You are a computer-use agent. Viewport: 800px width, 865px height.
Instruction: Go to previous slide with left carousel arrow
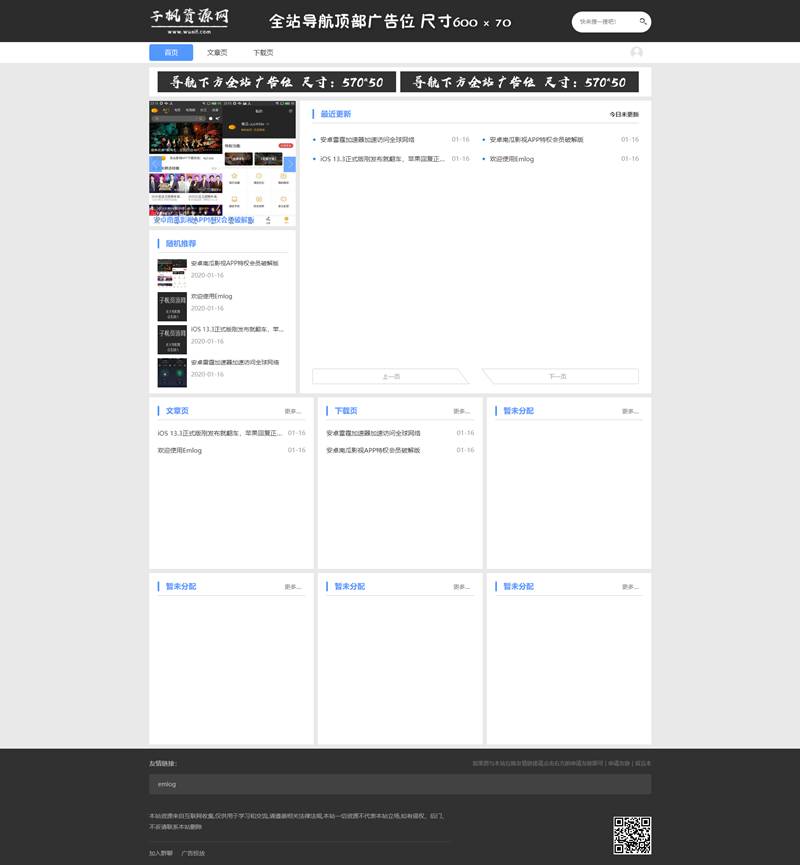pos(155,164)
